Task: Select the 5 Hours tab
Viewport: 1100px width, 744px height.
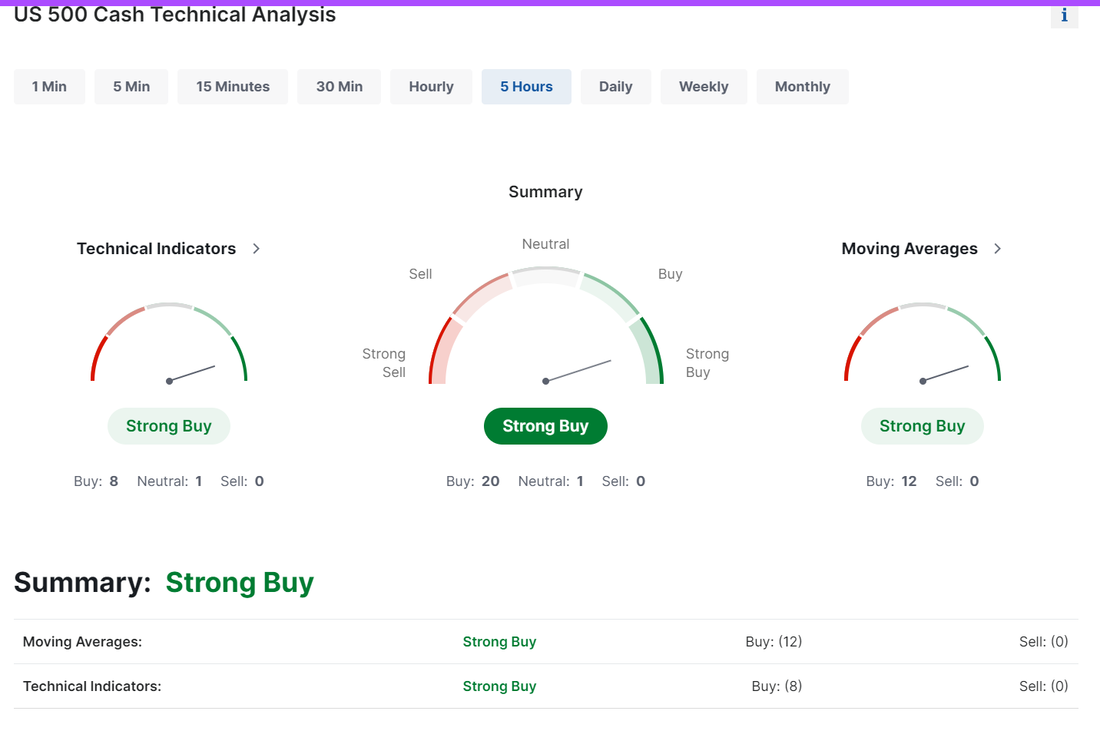Action: (526, 86)
